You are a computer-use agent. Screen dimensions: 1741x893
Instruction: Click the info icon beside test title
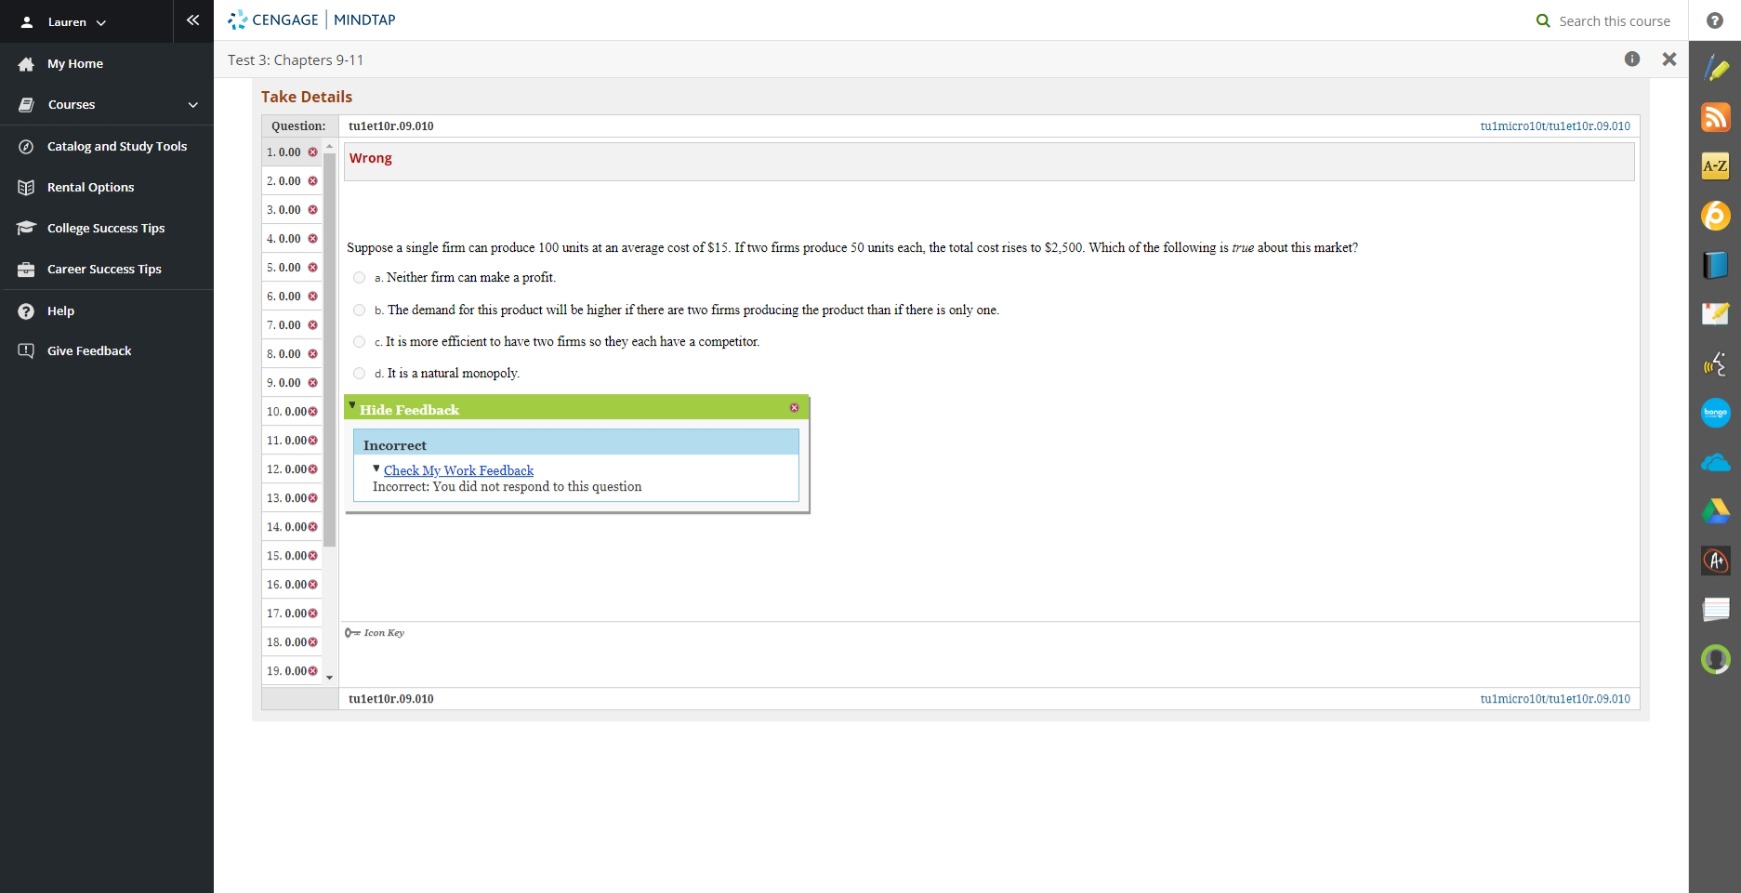point(1632,59)
